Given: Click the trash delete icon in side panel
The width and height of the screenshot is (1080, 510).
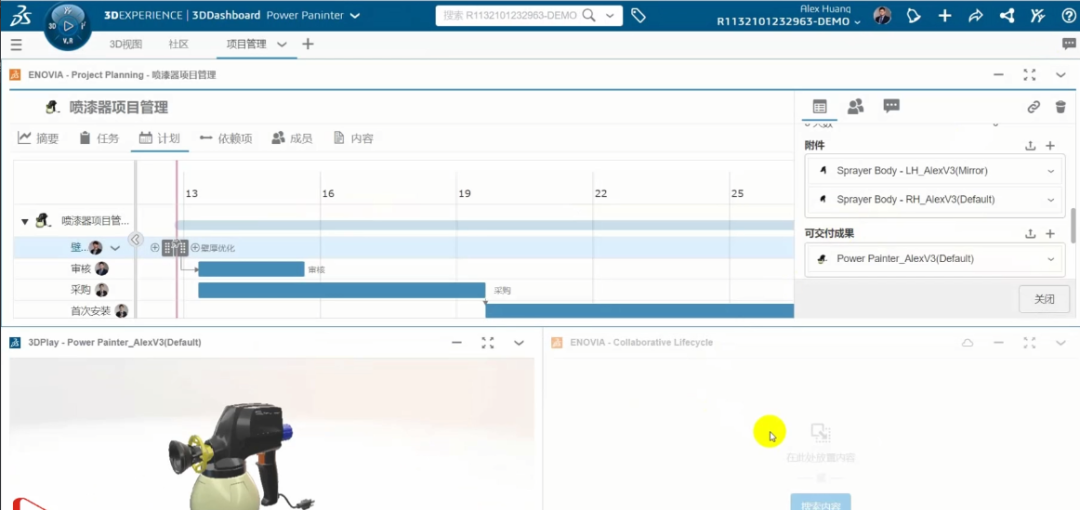Looking at the screenshot, I should point(1061,107).
